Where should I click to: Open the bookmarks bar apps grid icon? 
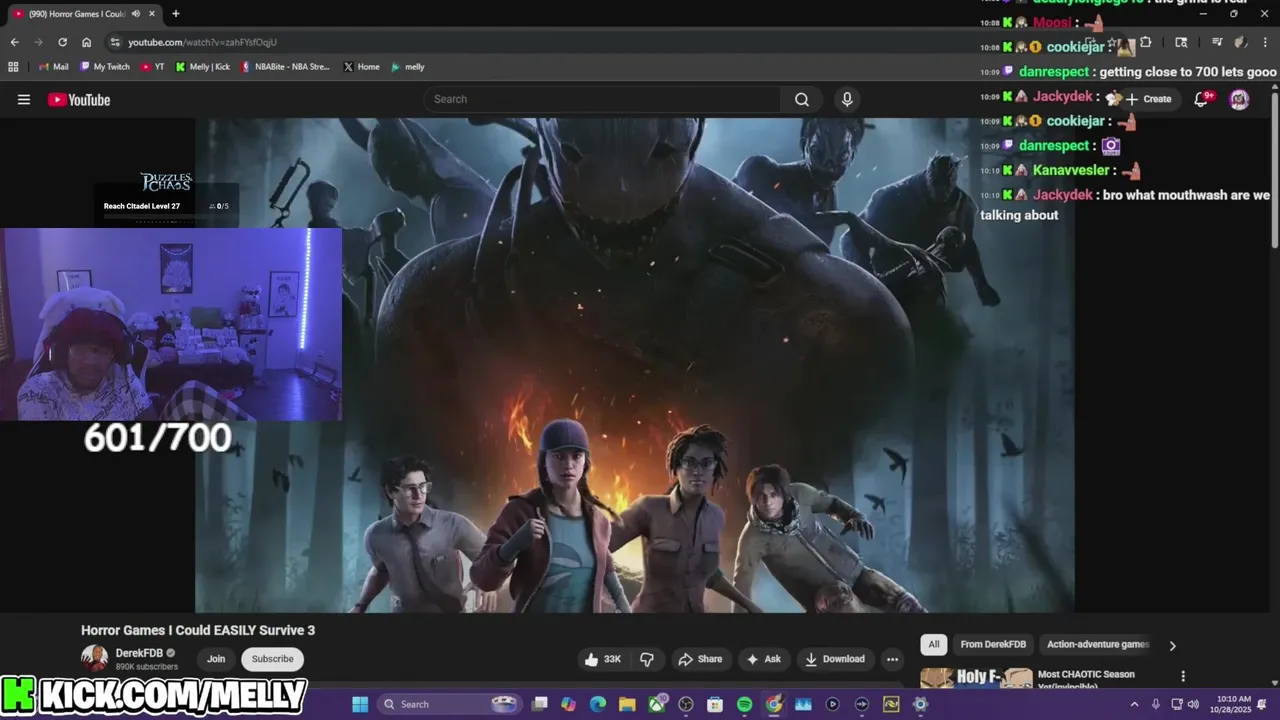click(13, 67)
